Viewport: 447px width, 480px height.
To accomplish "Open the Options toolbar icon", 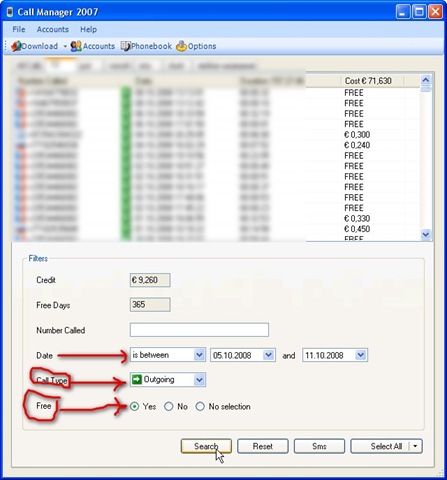I will [181, 46].
